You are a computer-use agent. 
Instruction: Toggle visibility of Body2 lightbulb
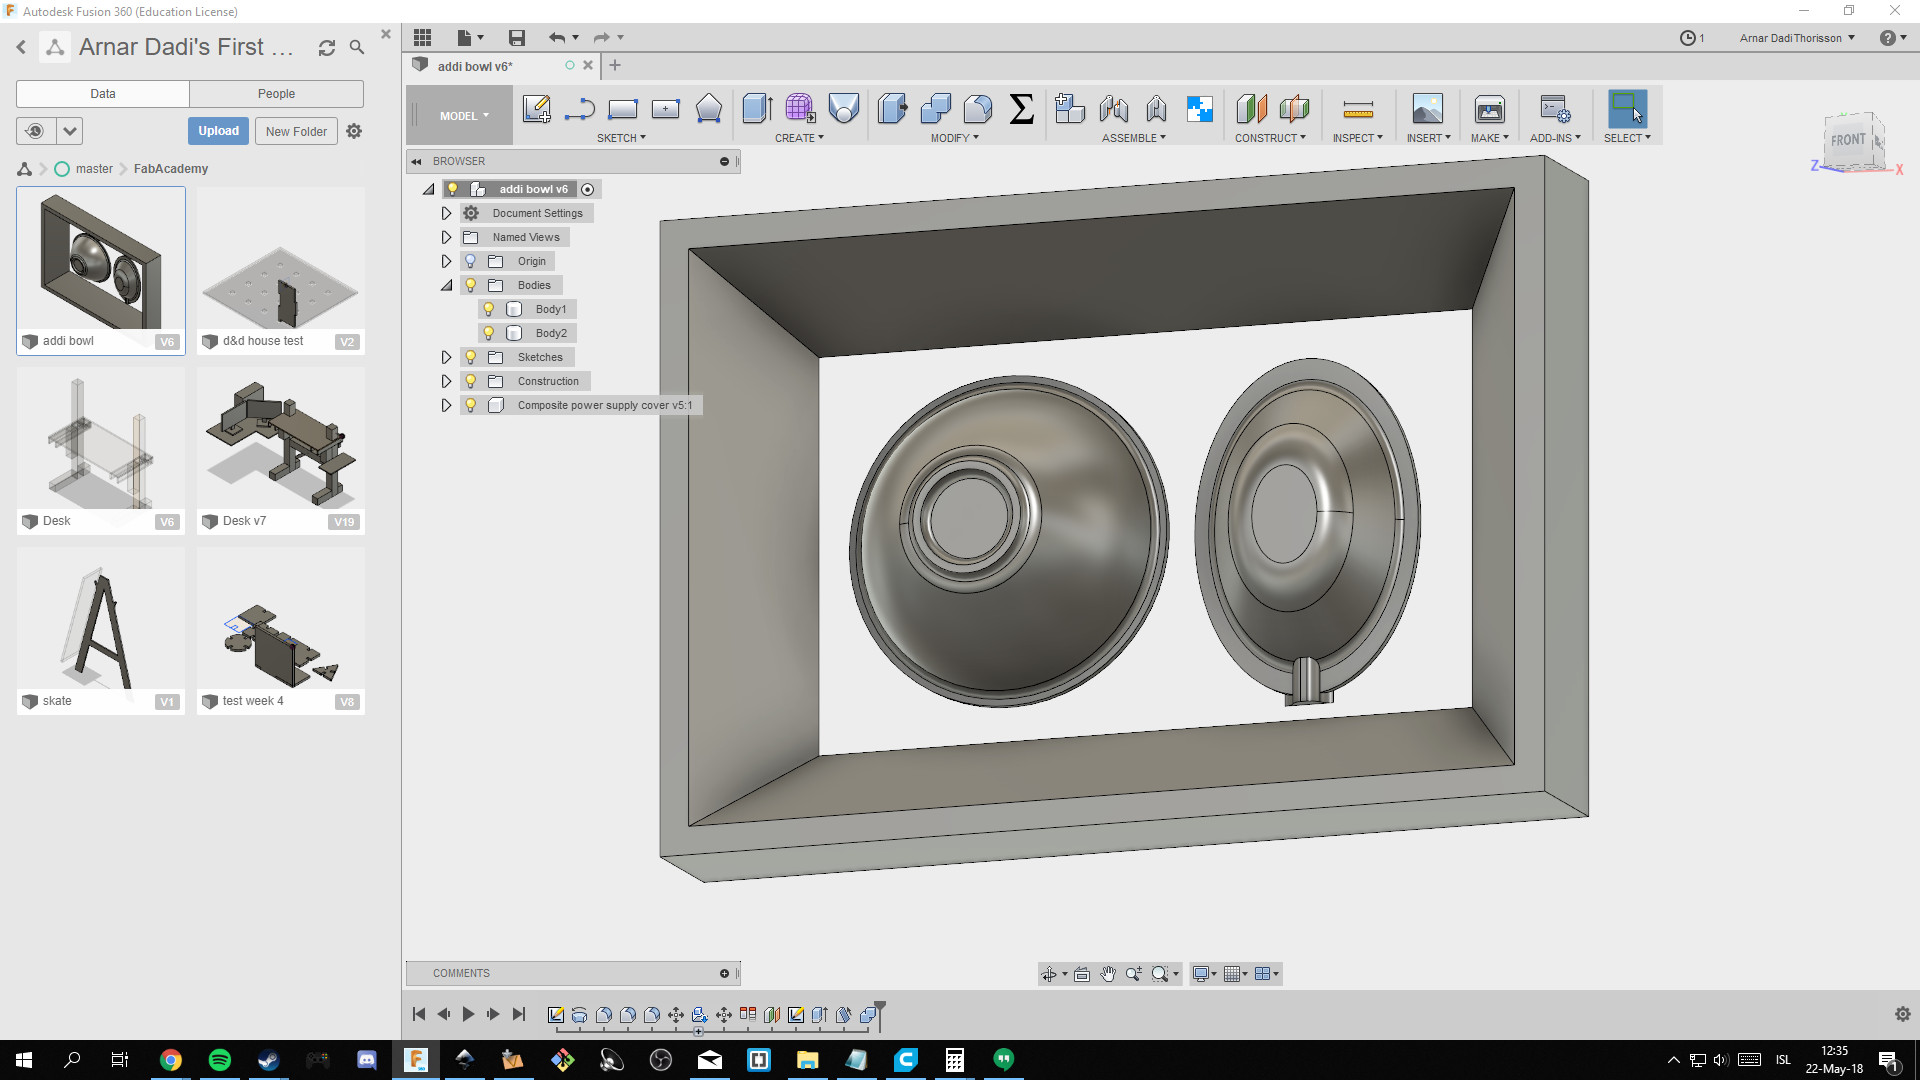pyautogui.click(x=489, y=333)
